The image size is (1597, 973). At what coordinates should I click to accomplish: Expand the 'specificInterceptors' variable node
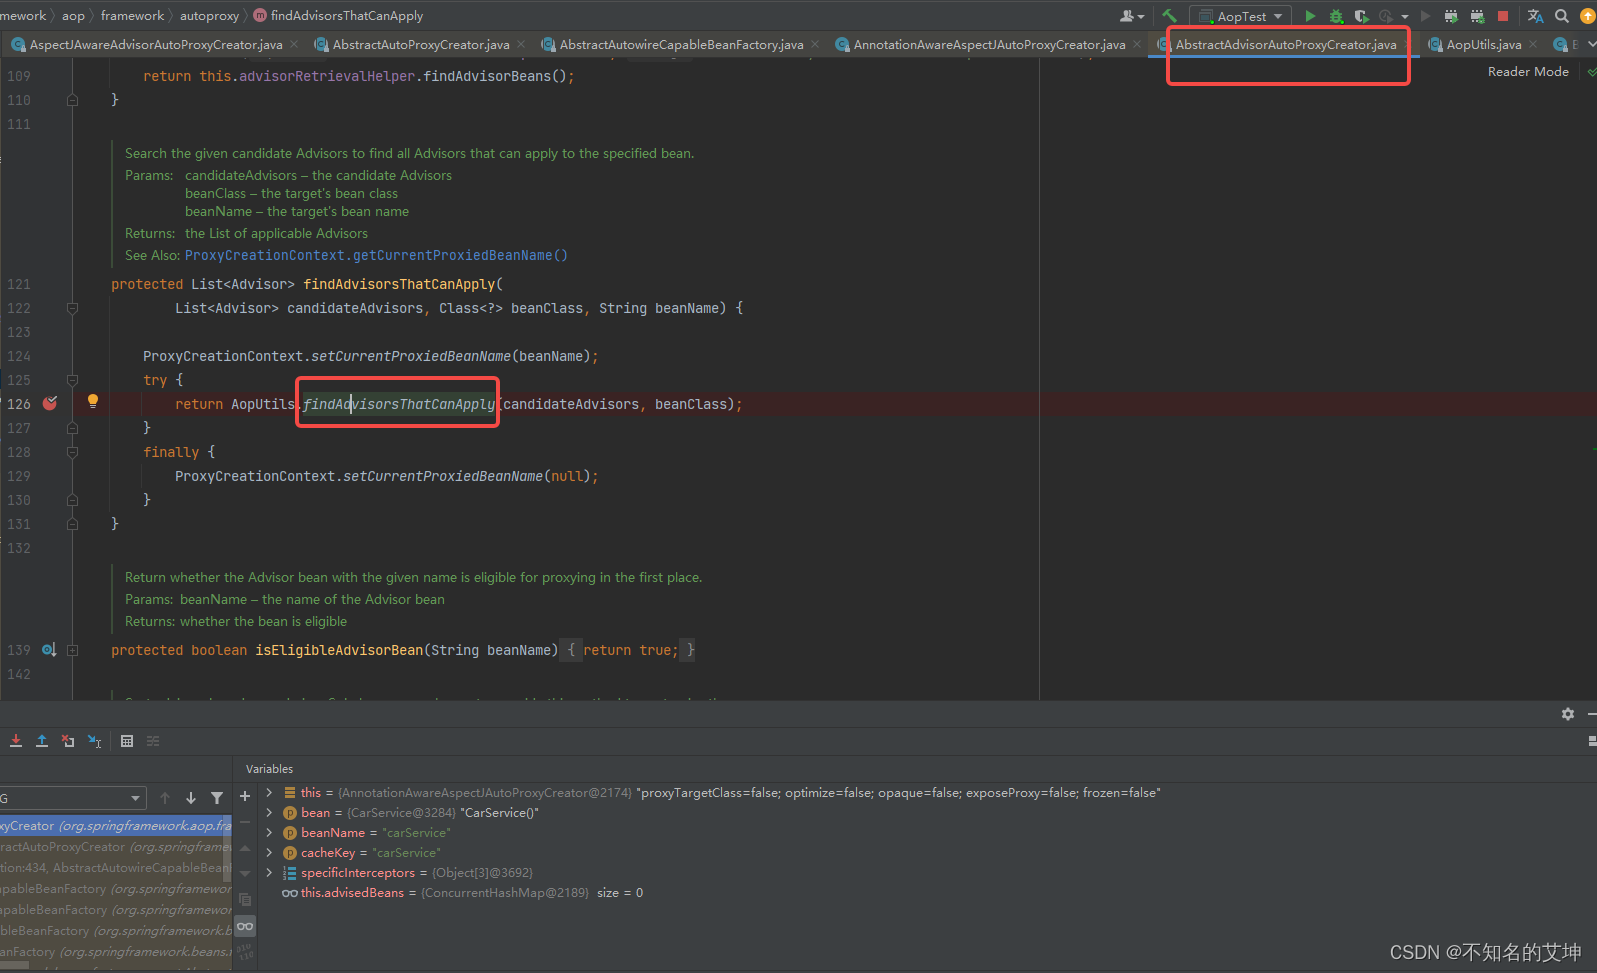point(269,873)
